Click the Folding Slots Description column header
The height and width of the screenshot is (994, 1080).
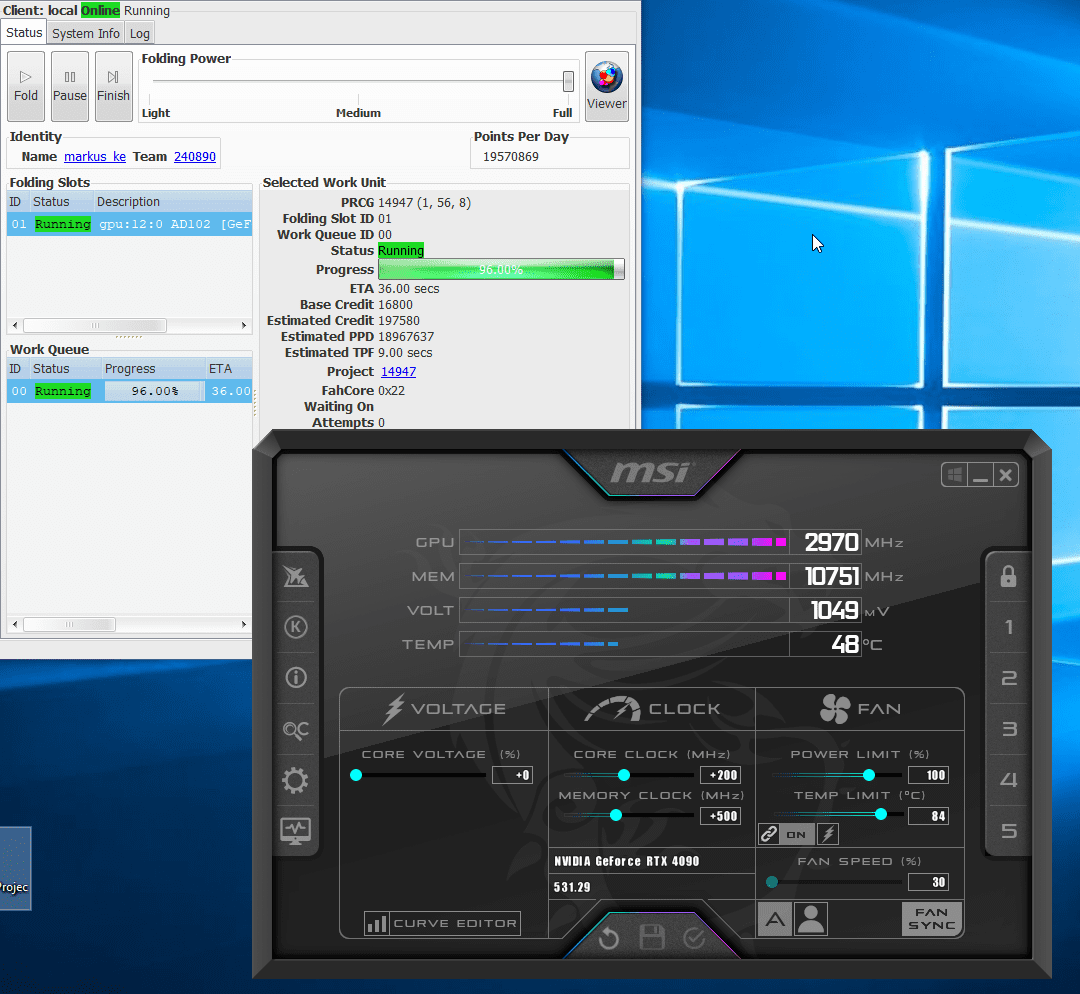tap(173, 202)
